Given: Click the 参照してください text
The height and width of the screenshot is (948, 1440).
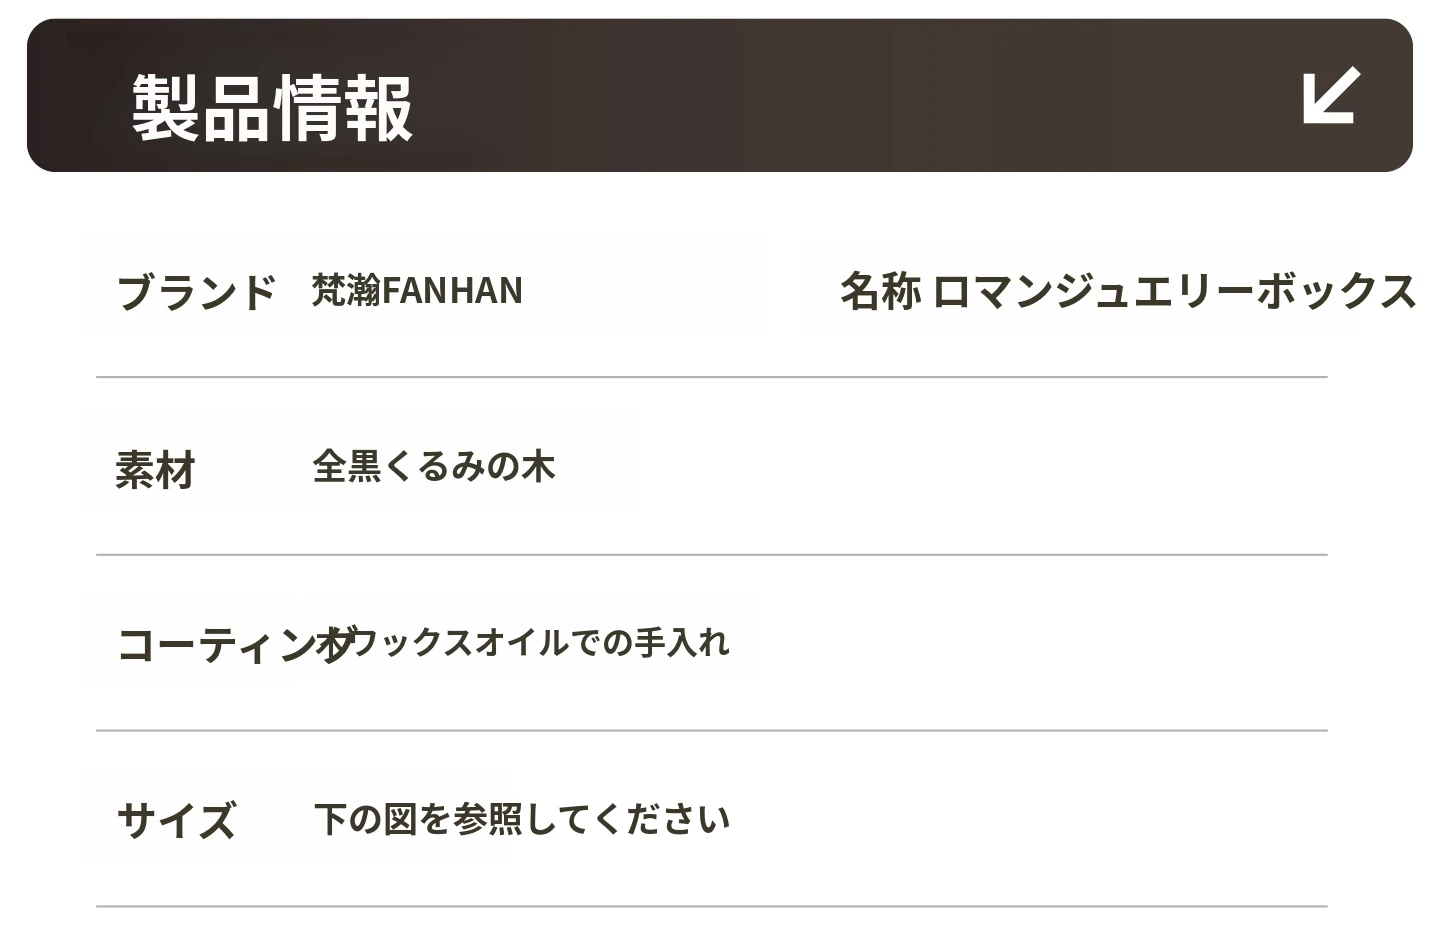Looking at the screenshot, I should click(x=592, y=819).
